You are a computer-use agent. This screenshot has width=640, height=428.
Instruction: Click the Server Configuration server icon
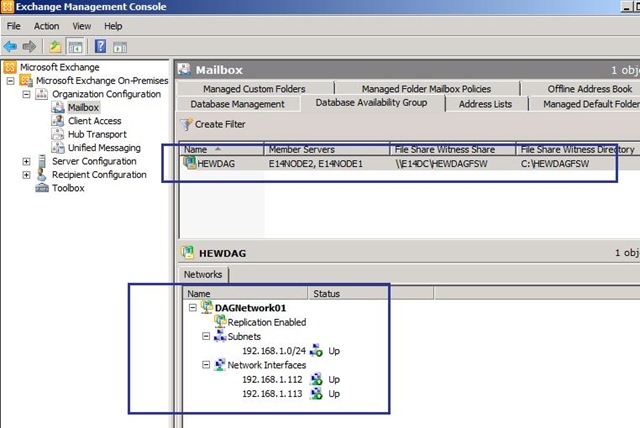tap(42, 161)
